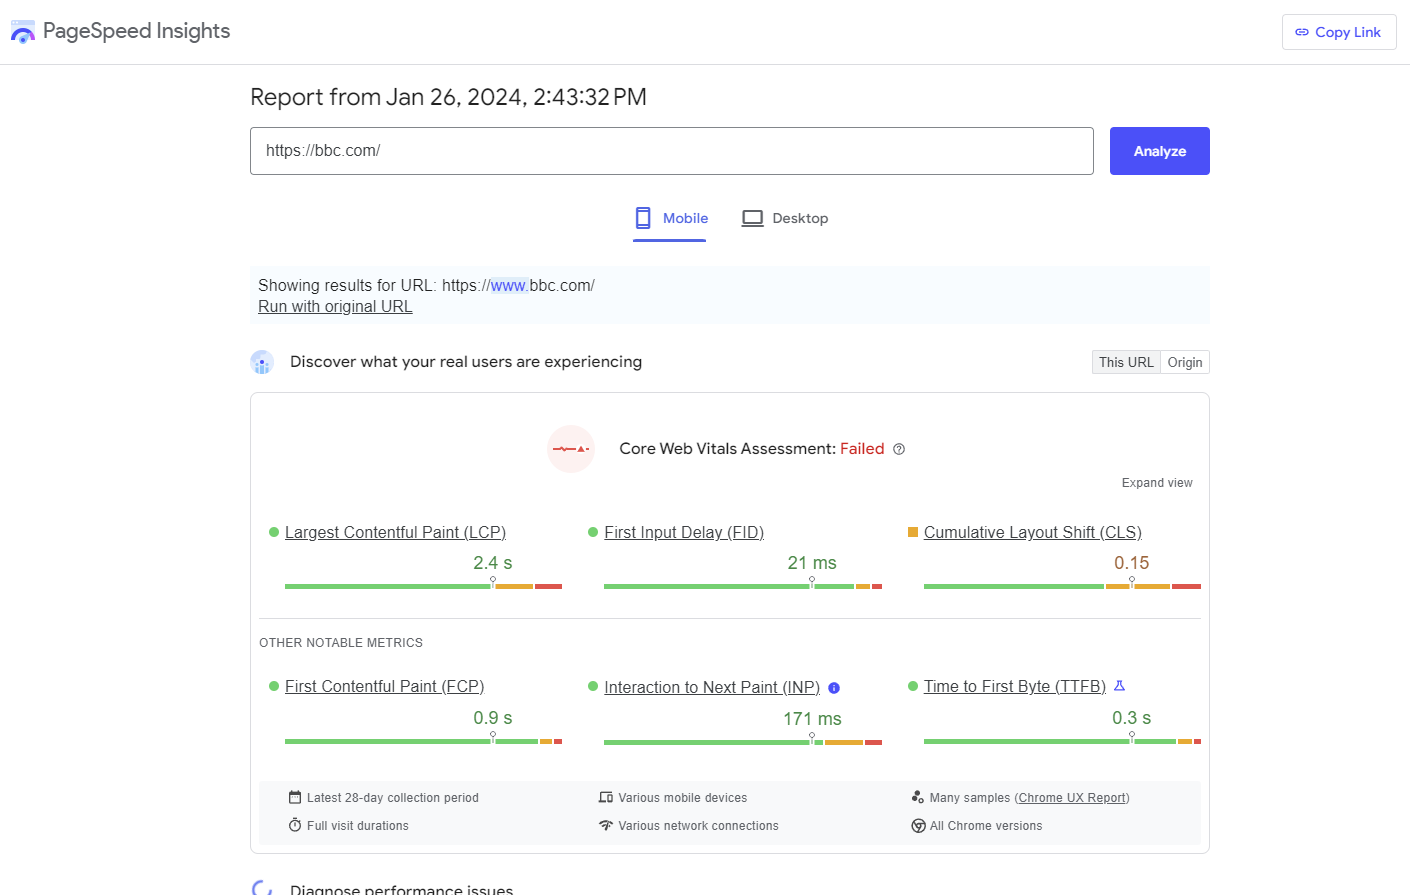This screenshot has width=1410, height=895.
Task: Open Largest Contentful Paint (LCP) link
Action: (395, 532)
